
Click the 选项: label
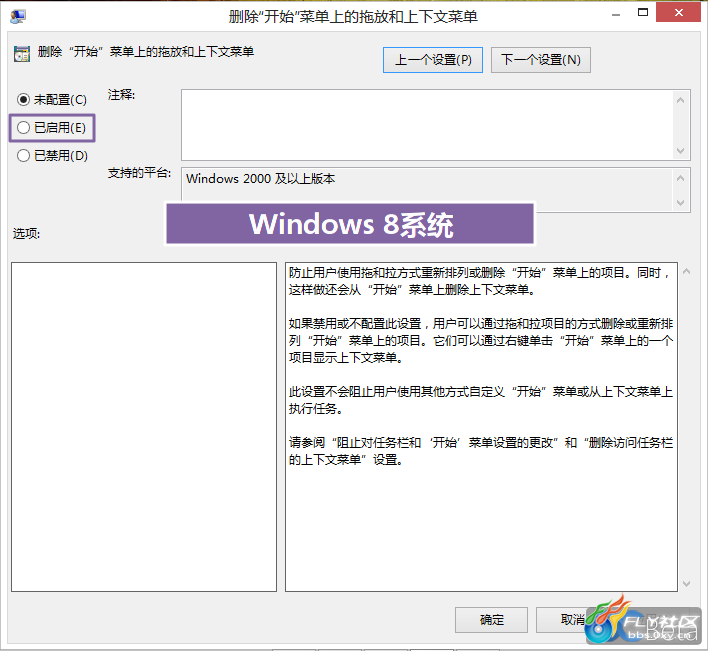click(26, 233)
